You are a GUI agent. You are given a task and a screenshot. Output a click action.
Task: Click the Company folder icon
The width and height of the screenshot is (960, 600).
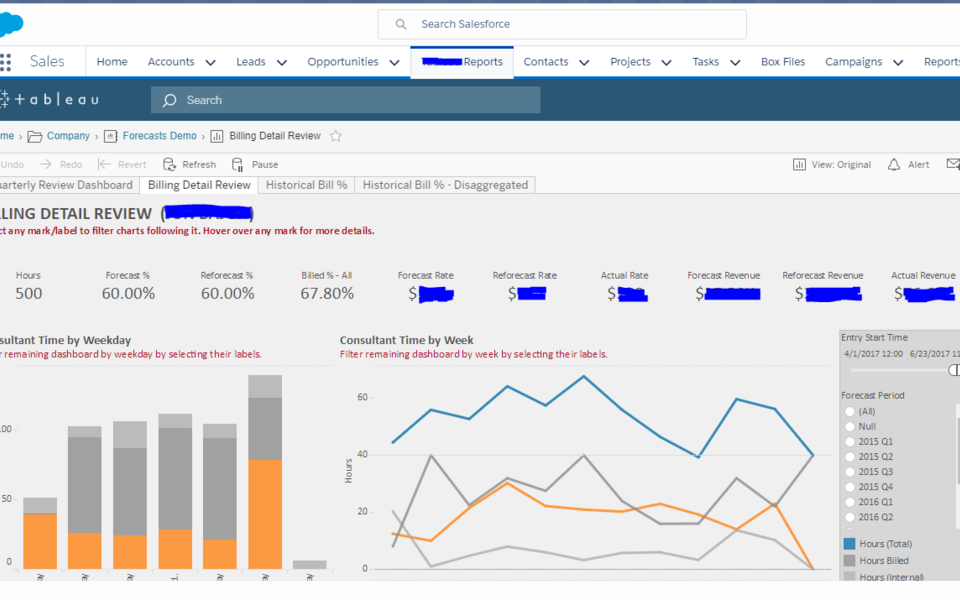coord(35,136)
